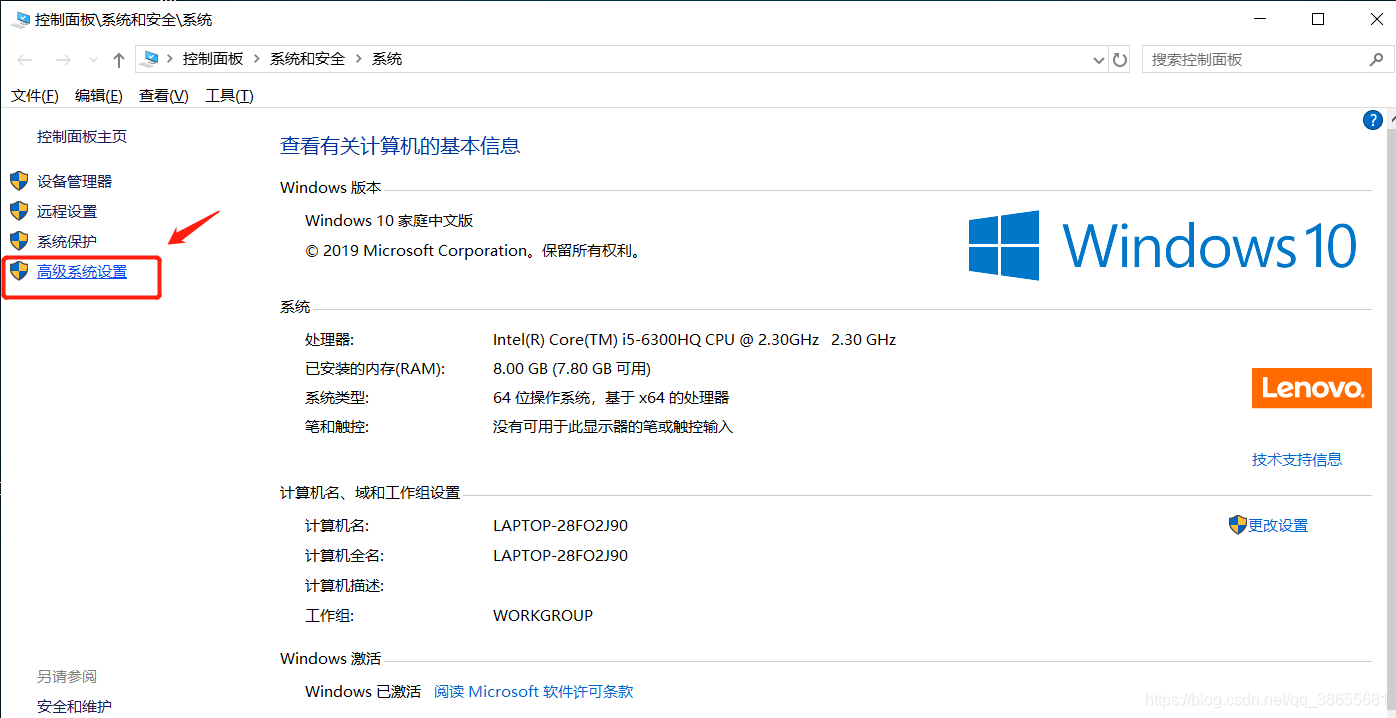Open the 文件(F) menu

point(35,96)
